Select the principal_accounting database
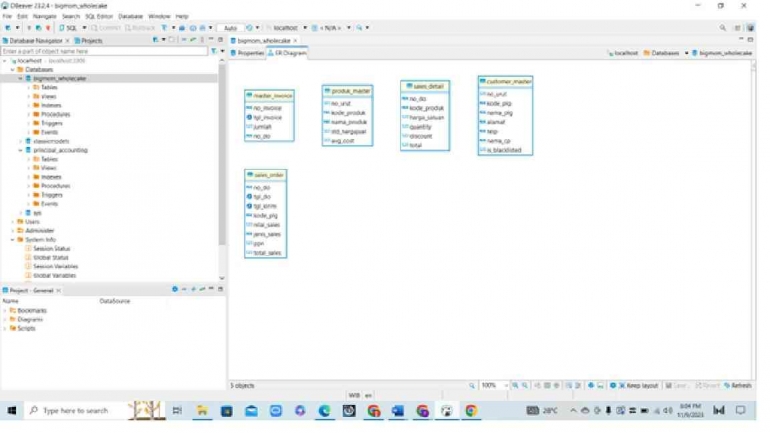The height and width of the screenshot is (433, 770). 60,150
